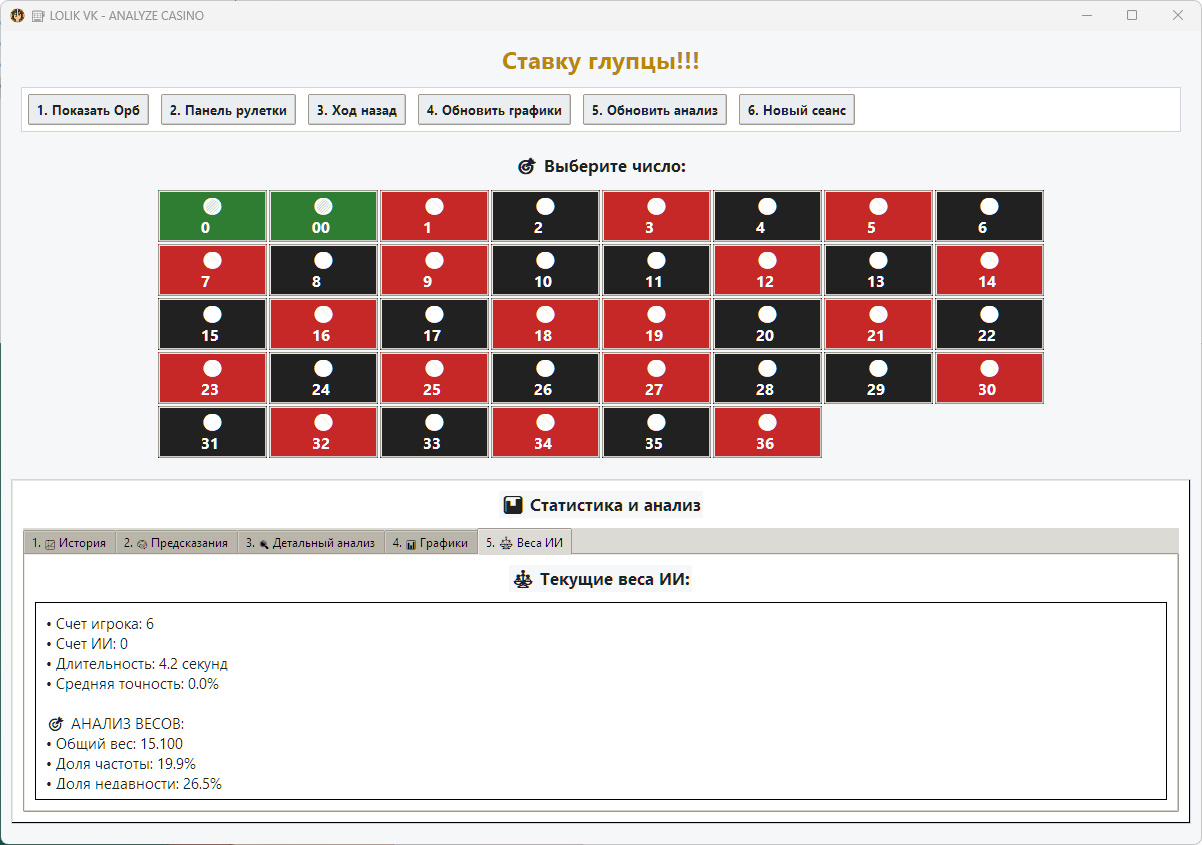Refresh analysis via '5. Обновить анализ'
The width and height of the screenshot is (1202, 845).
coord(655,110)
